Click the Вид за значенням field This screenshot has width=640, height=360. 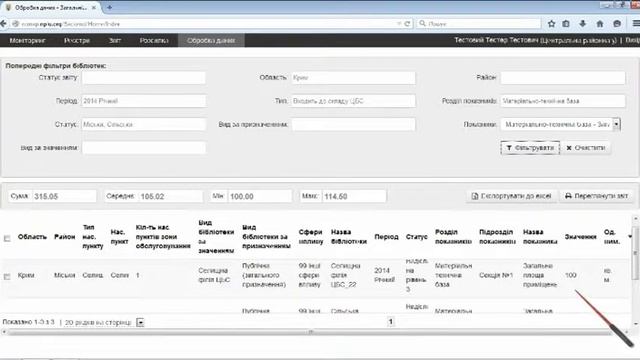[144, 148]
